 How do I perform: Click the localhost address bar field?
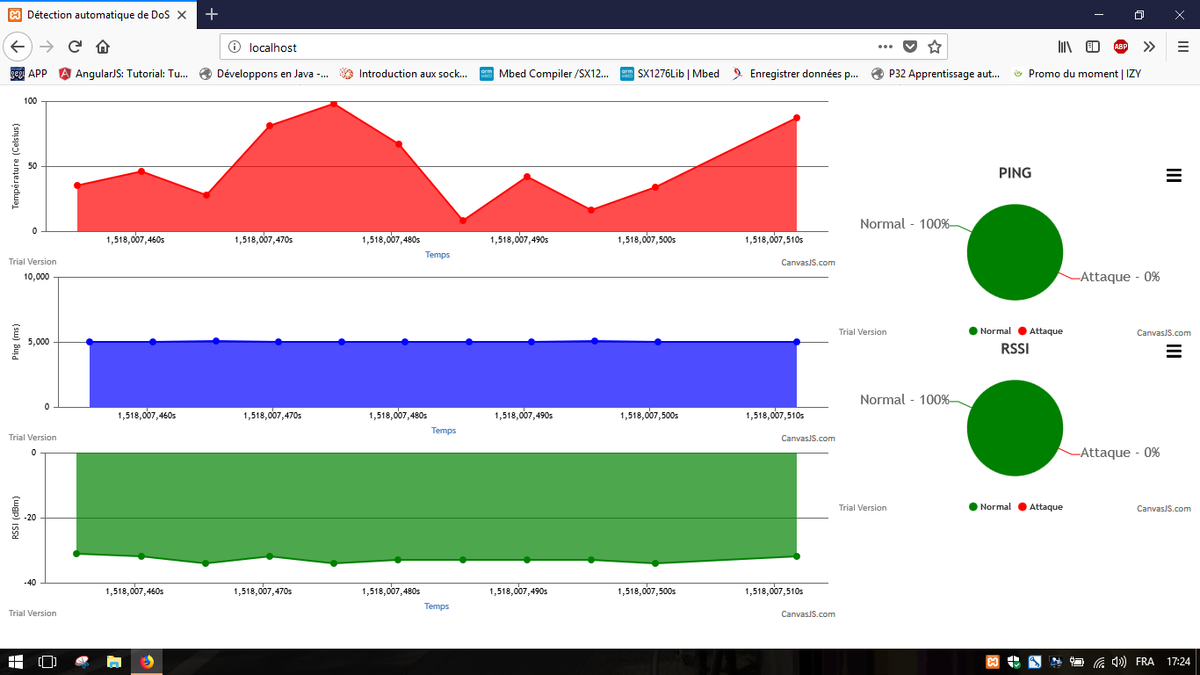click(550, 47)
